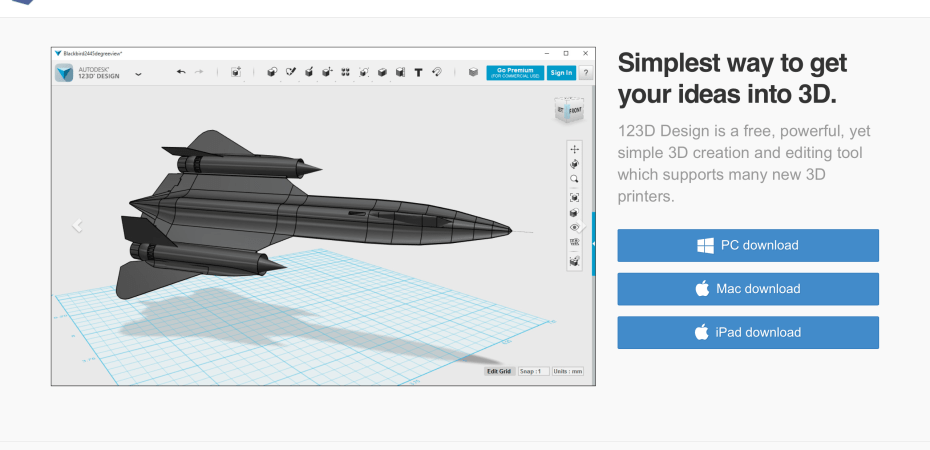Viewport: 930px width, 450px height.
Task: Click the Undo arrow in the toolbar
Action: click(x=181, y=72)
